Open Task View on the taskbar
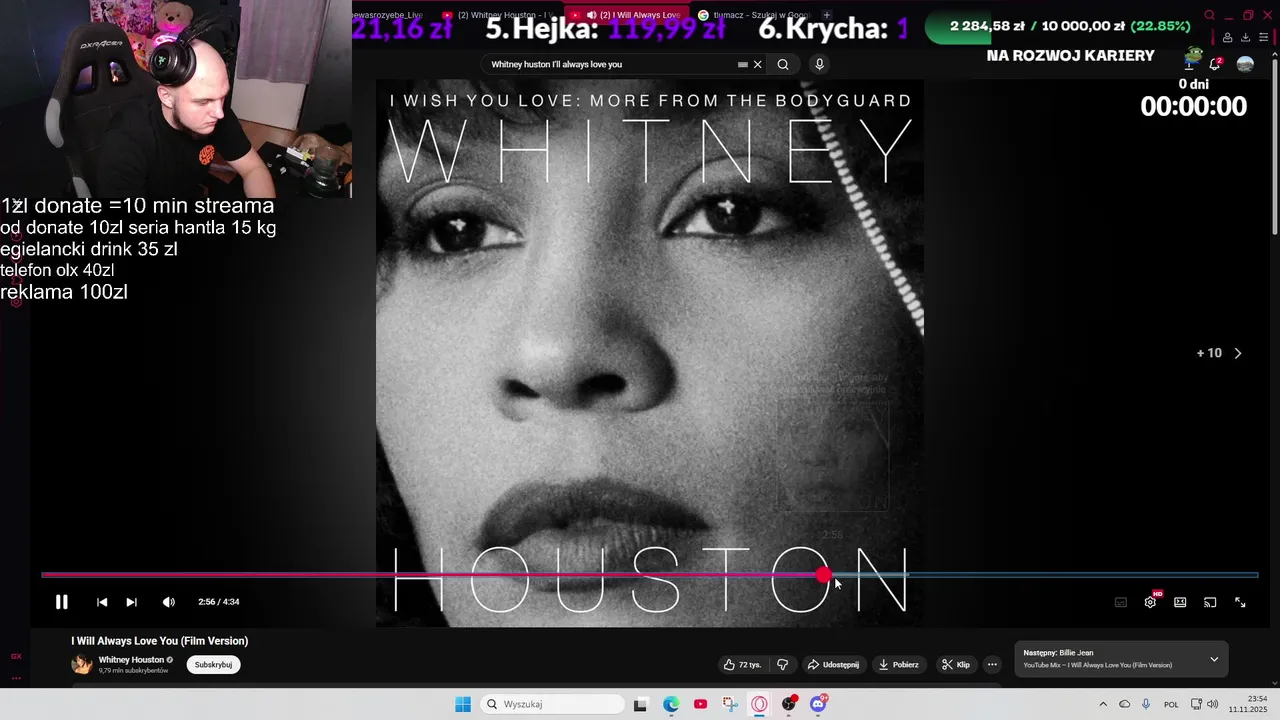1280x720 pixels. click(640, 704)
